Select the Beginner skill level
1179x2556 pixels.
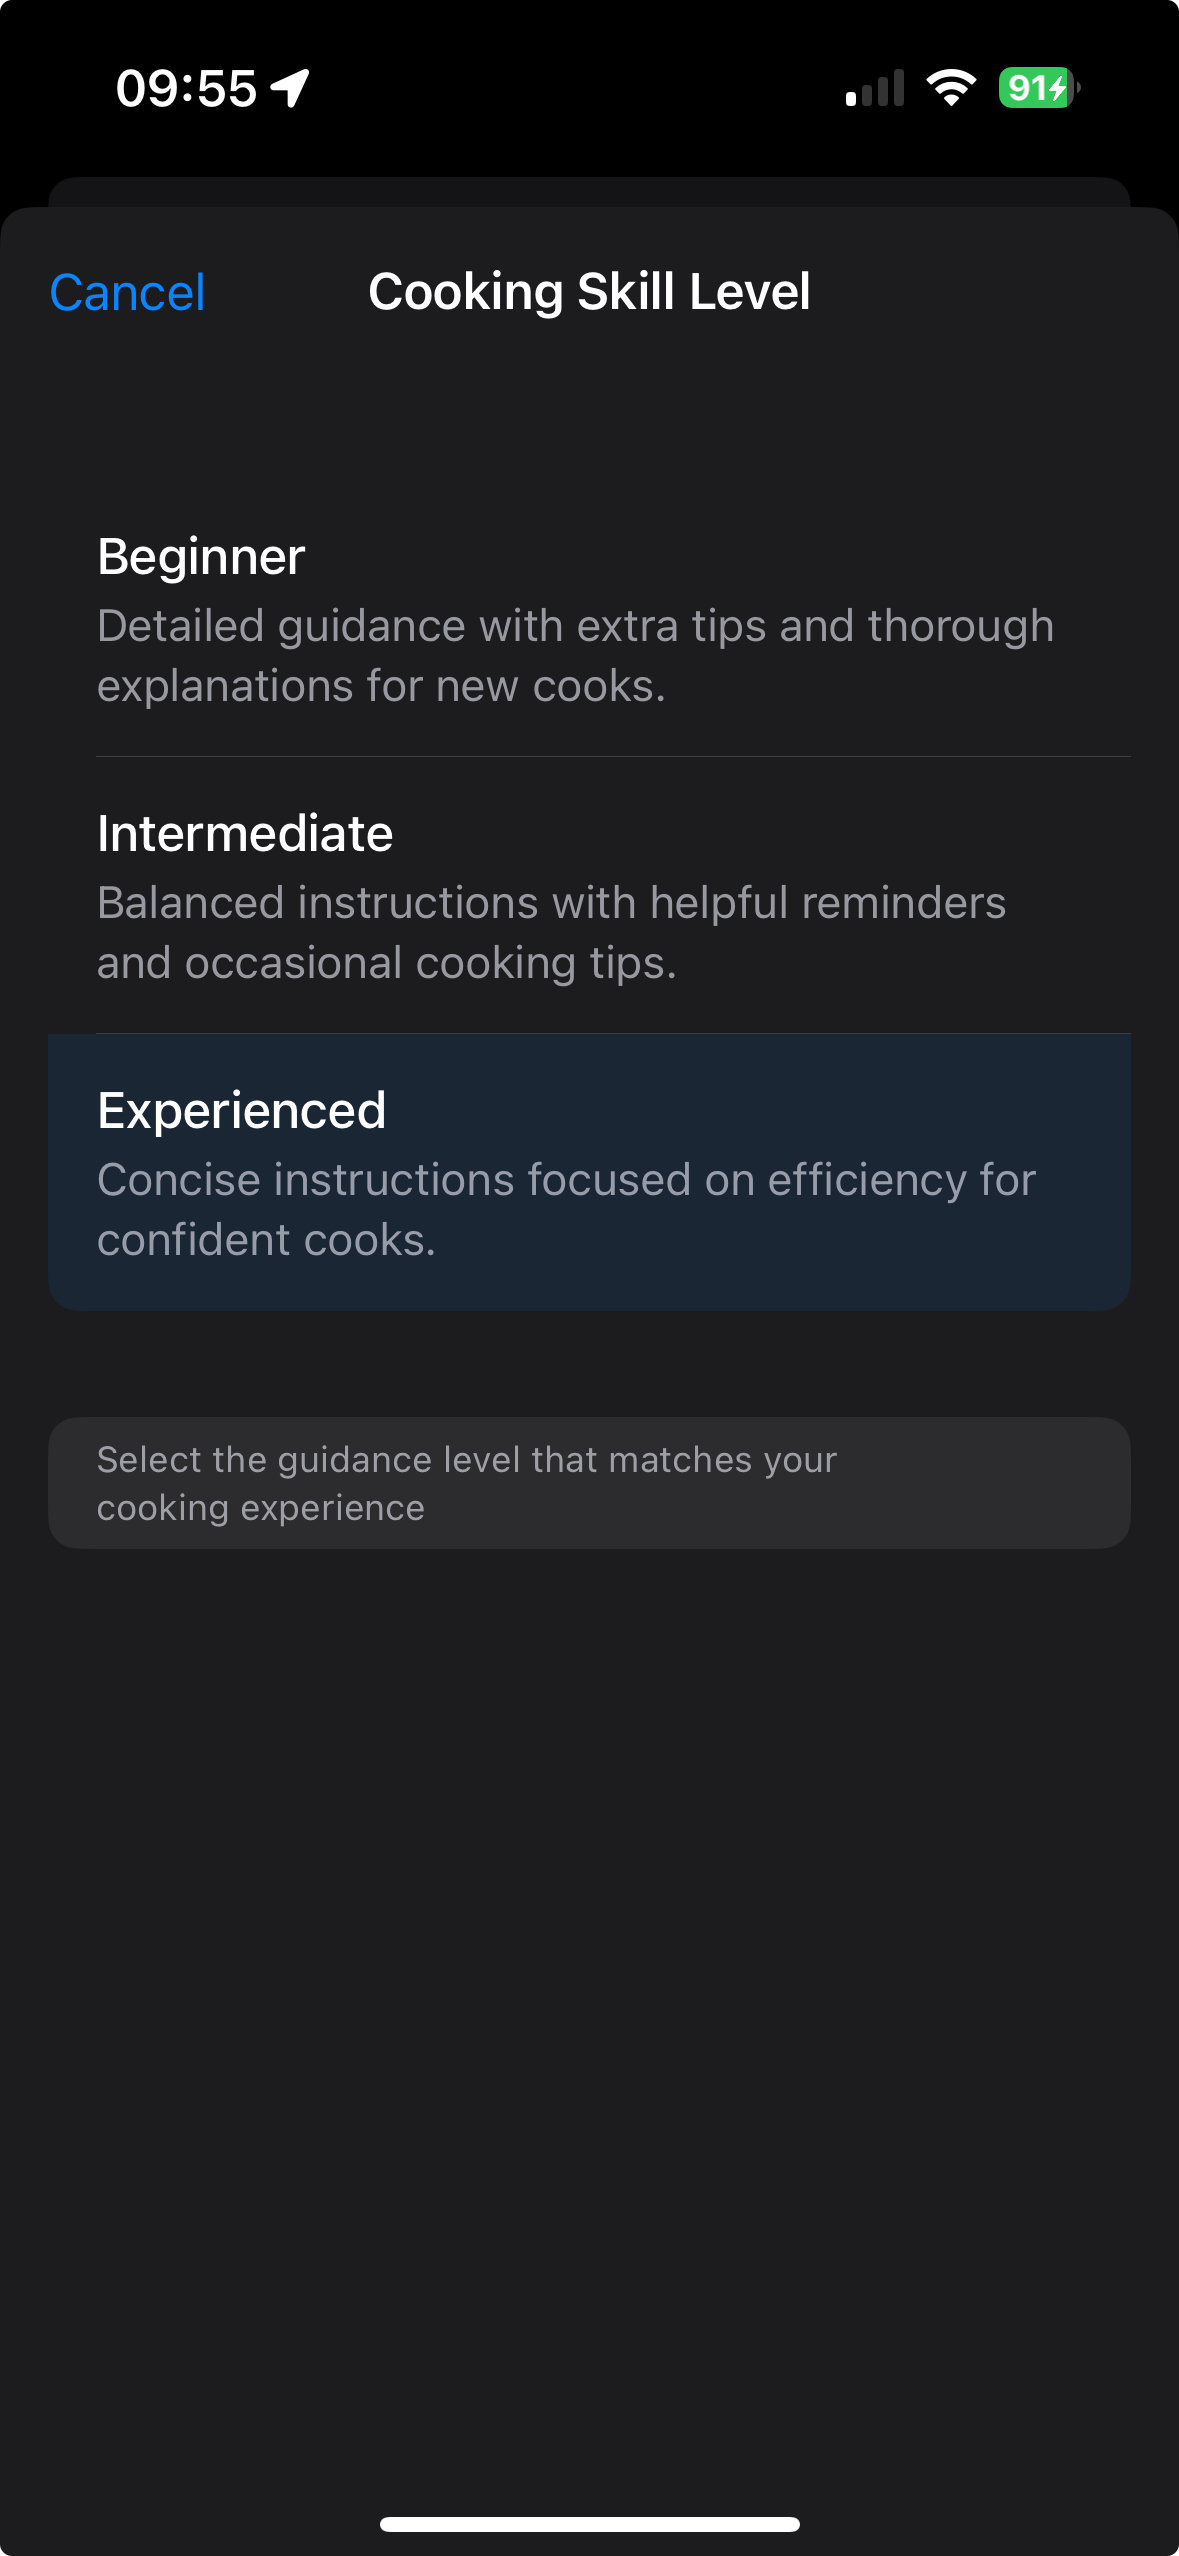[589, 618]
